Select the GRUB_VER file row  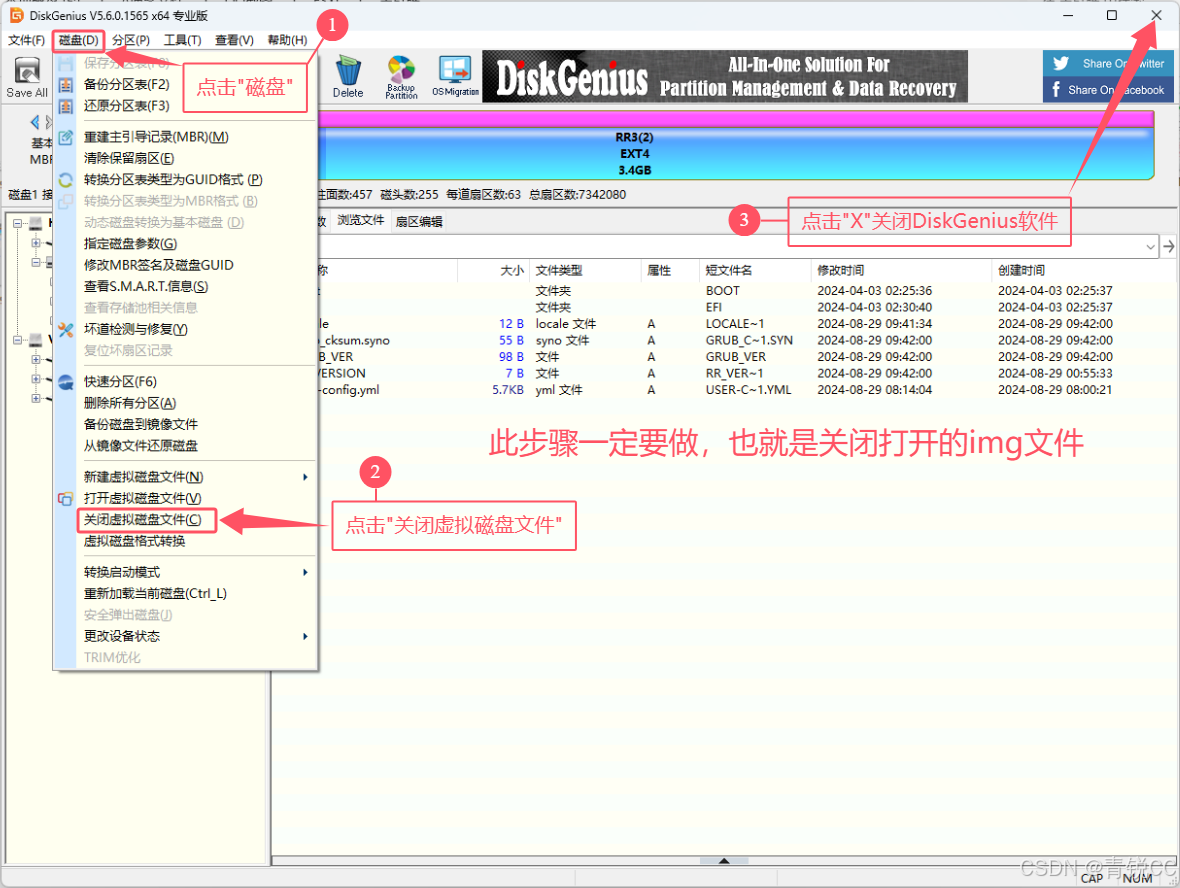(722, 357)
